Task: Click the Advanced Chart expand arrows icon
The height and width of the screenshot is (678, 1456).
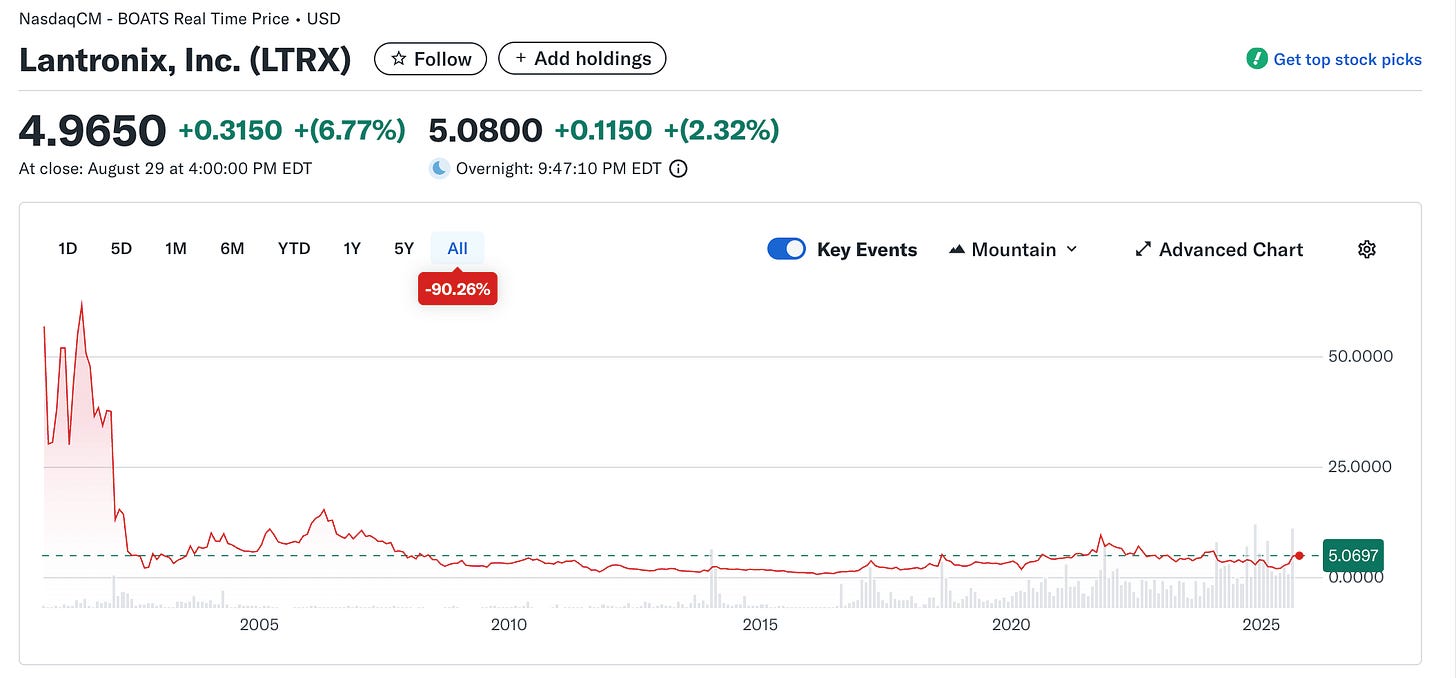Action: [1143, 250]
